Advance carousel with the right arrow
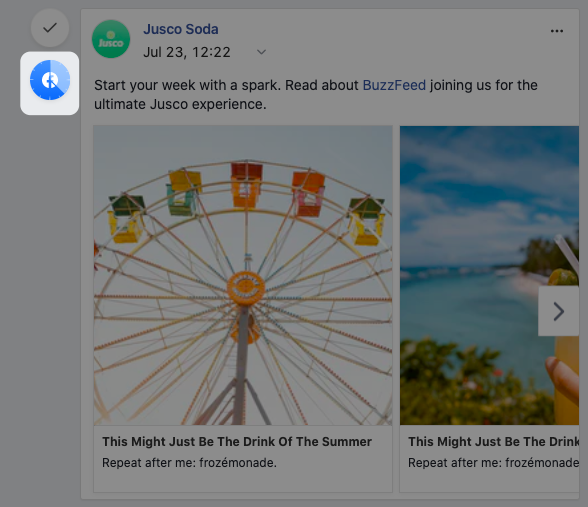Screen dimensions: 588x507 point(558,311)
